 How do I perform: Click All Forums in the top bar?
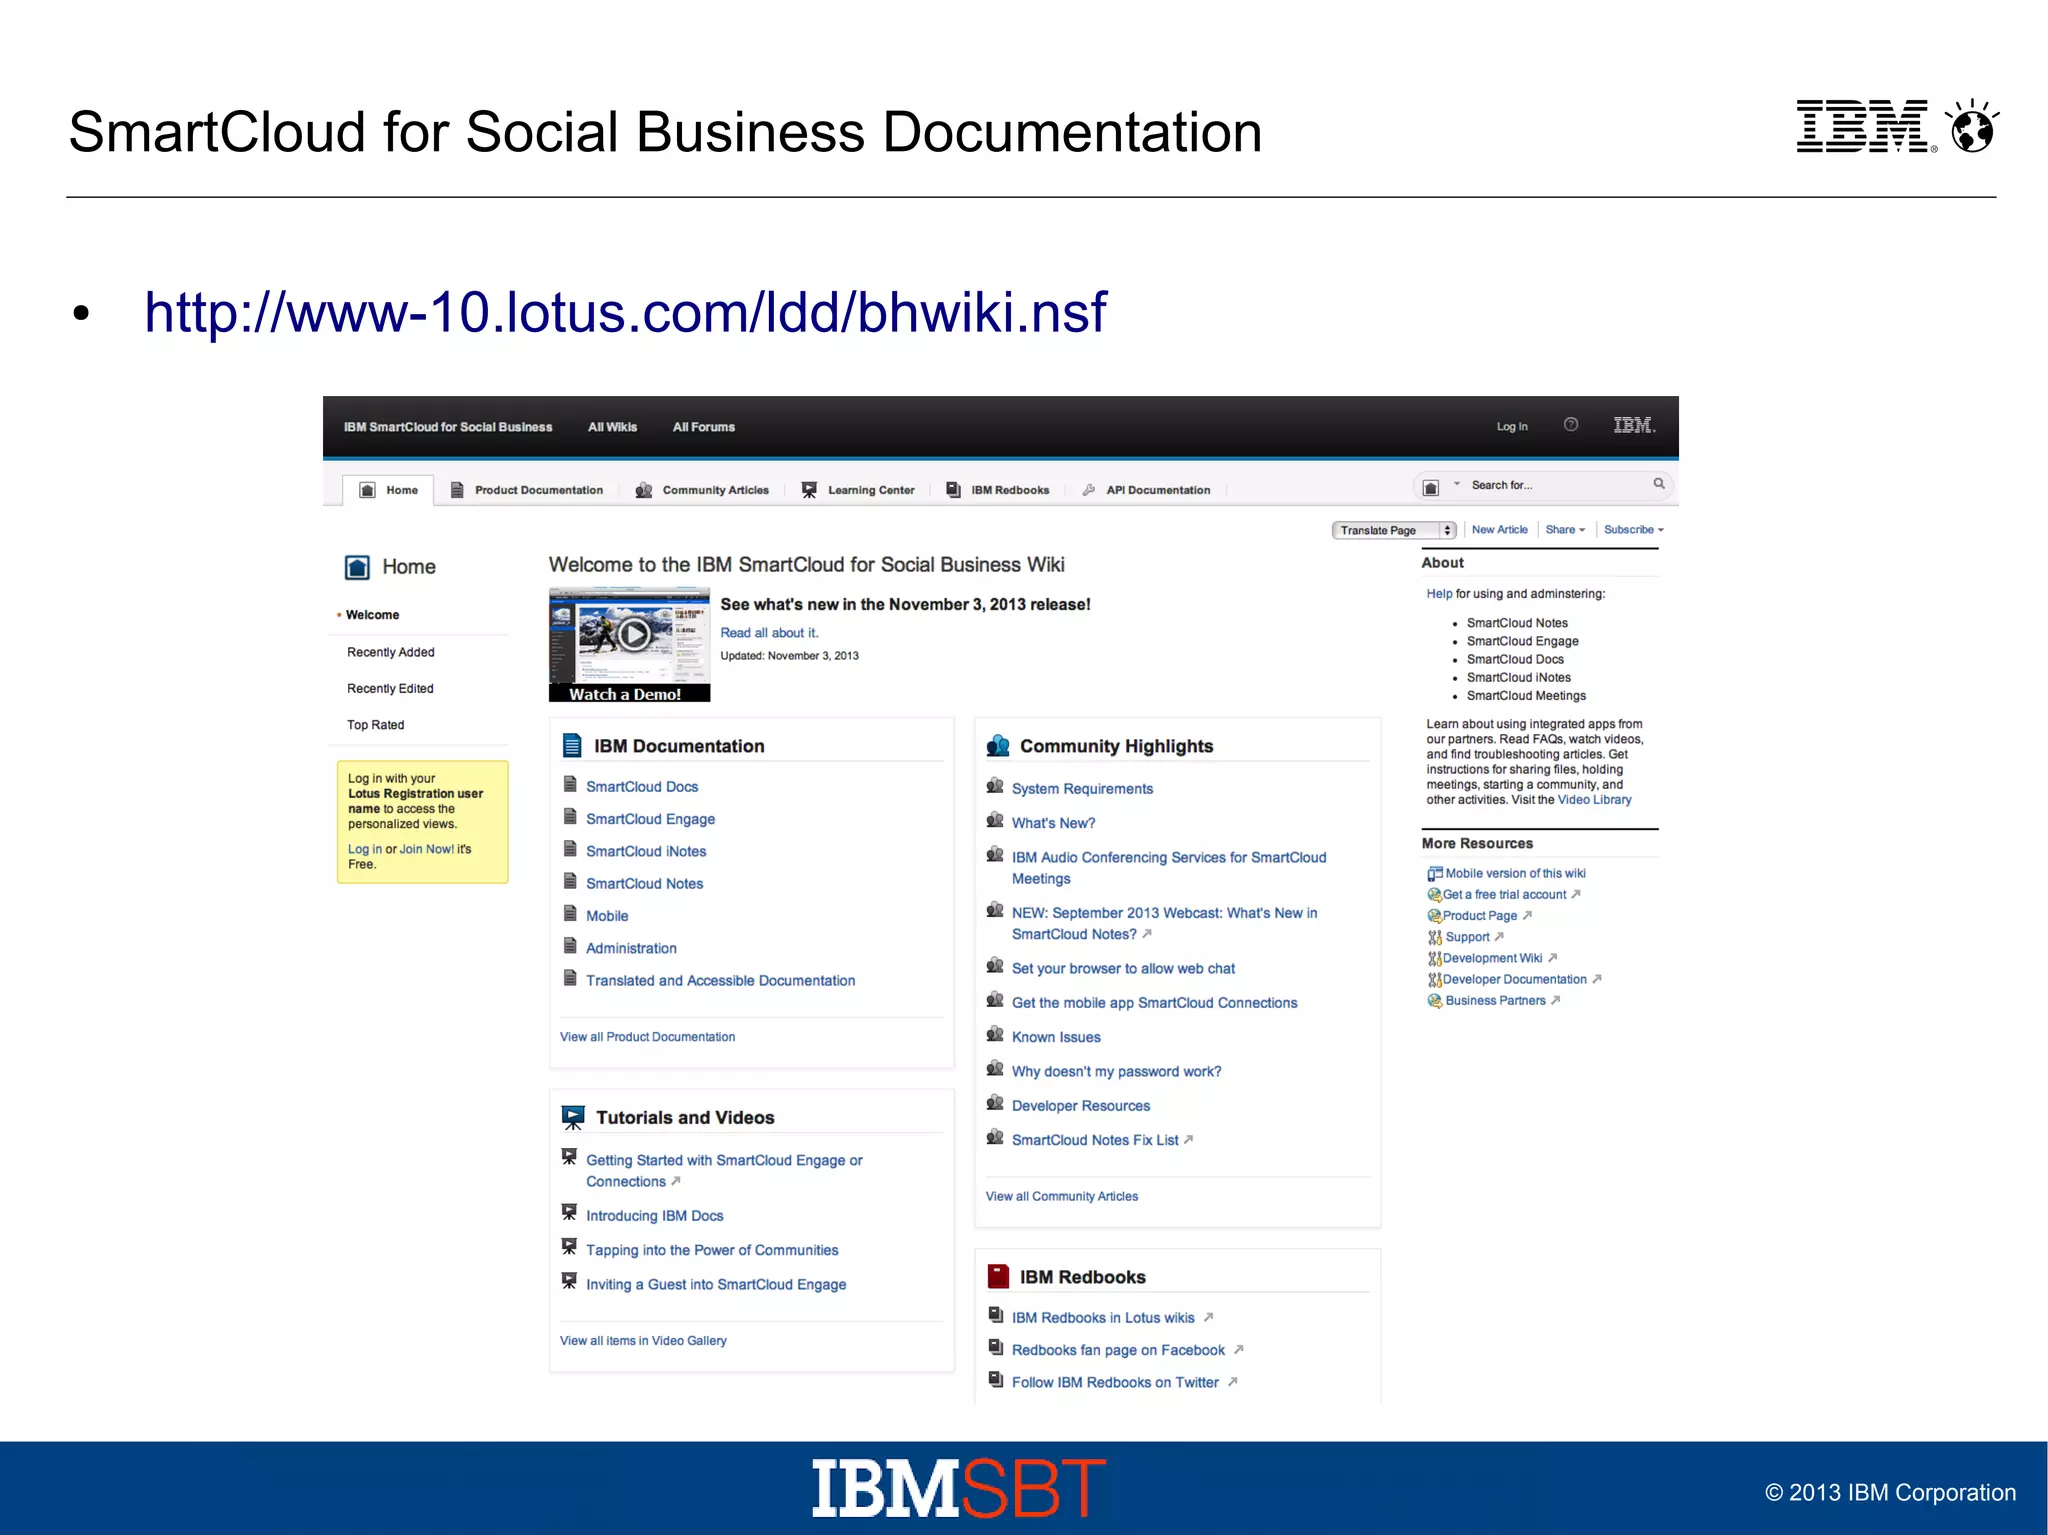703,427
